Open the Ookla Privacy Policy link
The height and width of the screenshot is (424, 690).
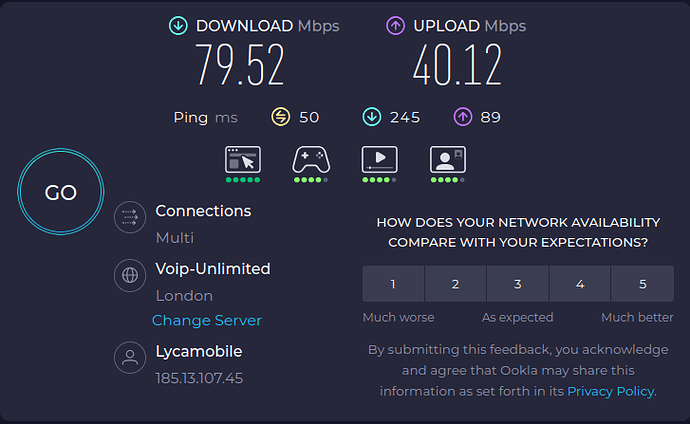610,391
